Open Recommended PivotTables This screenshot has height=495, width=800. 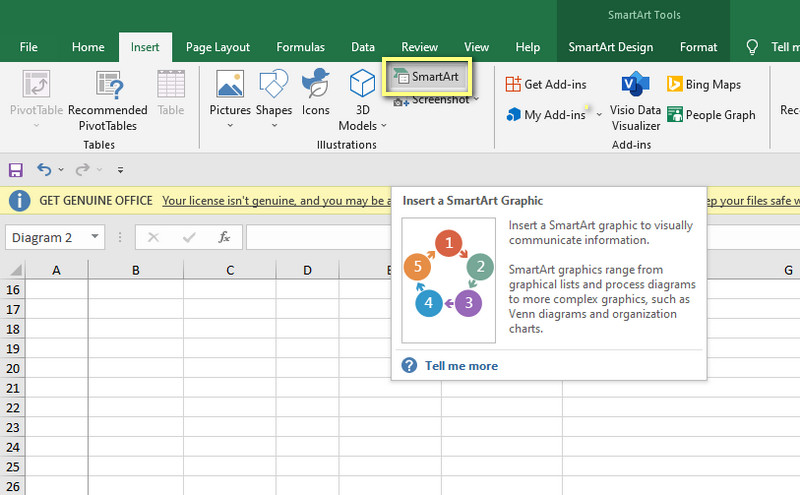108,101
